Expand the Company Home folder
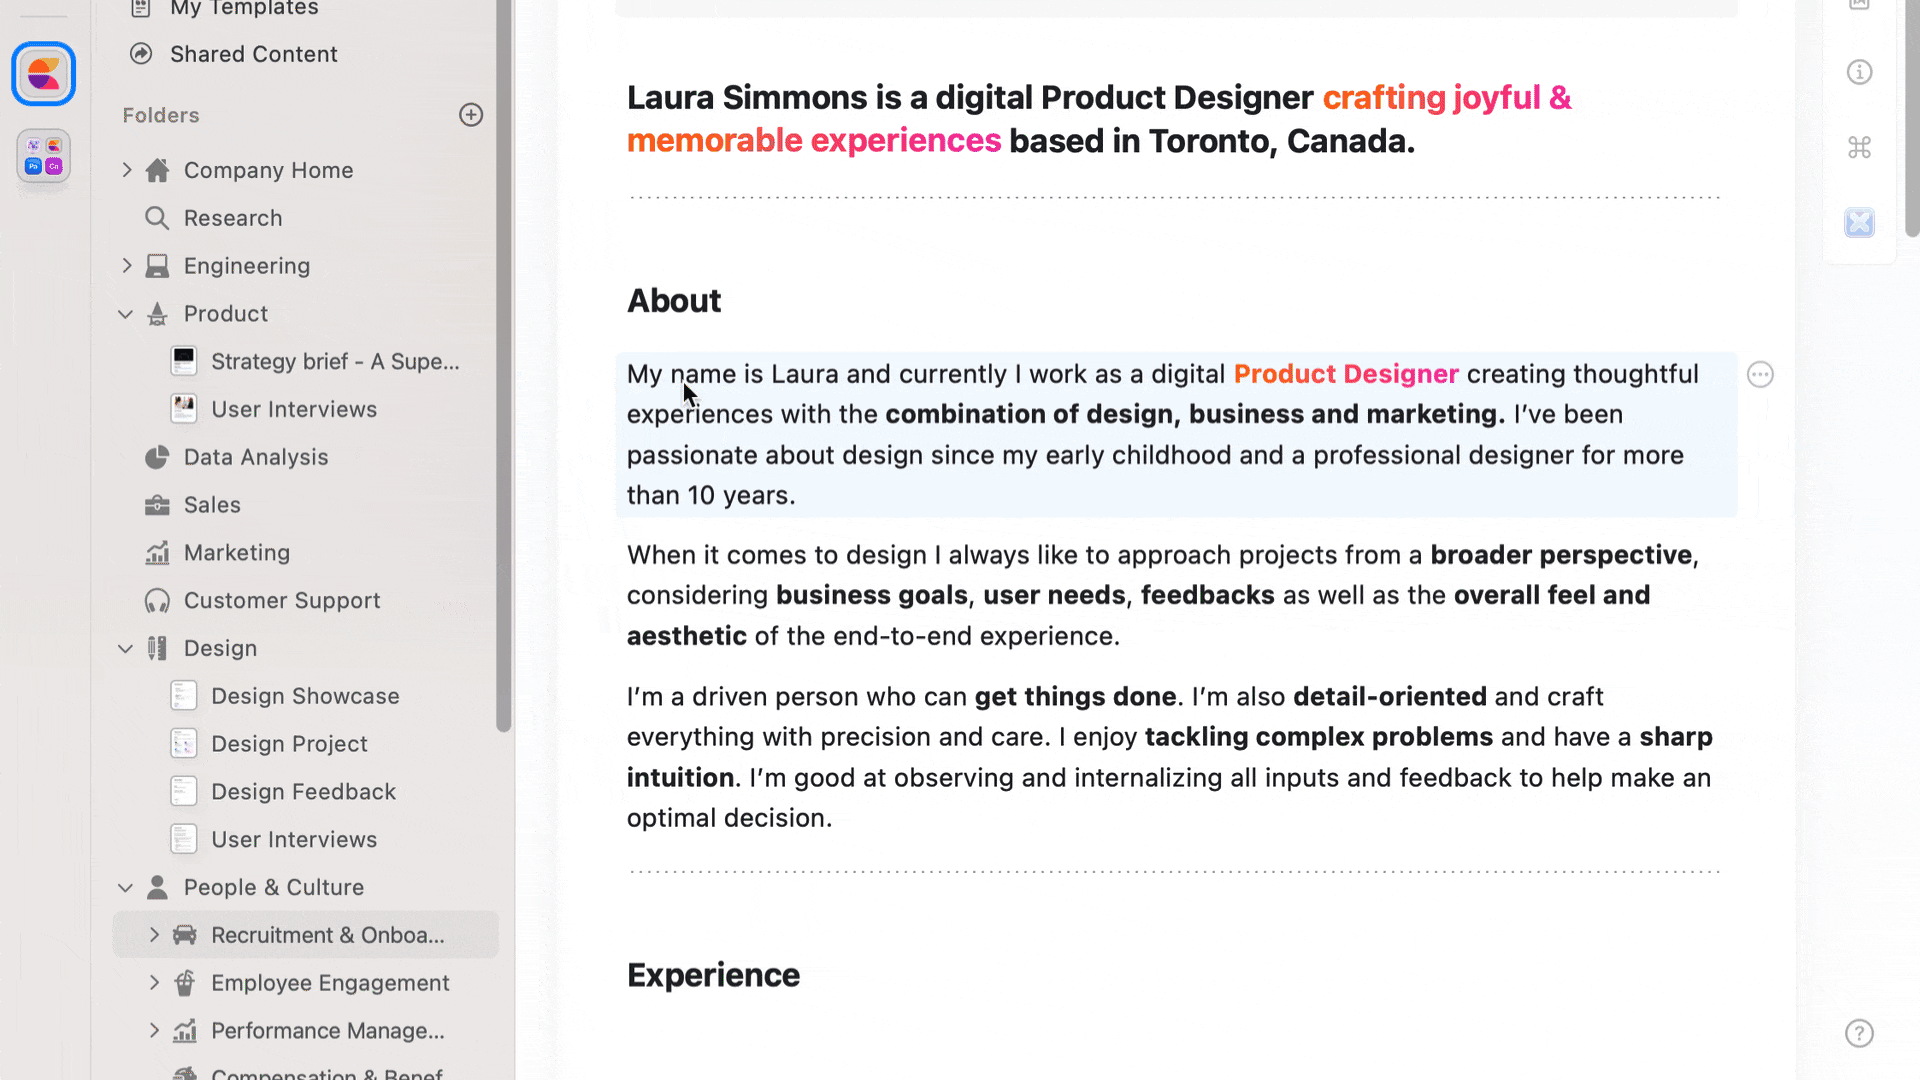 [x=127, y=170]
